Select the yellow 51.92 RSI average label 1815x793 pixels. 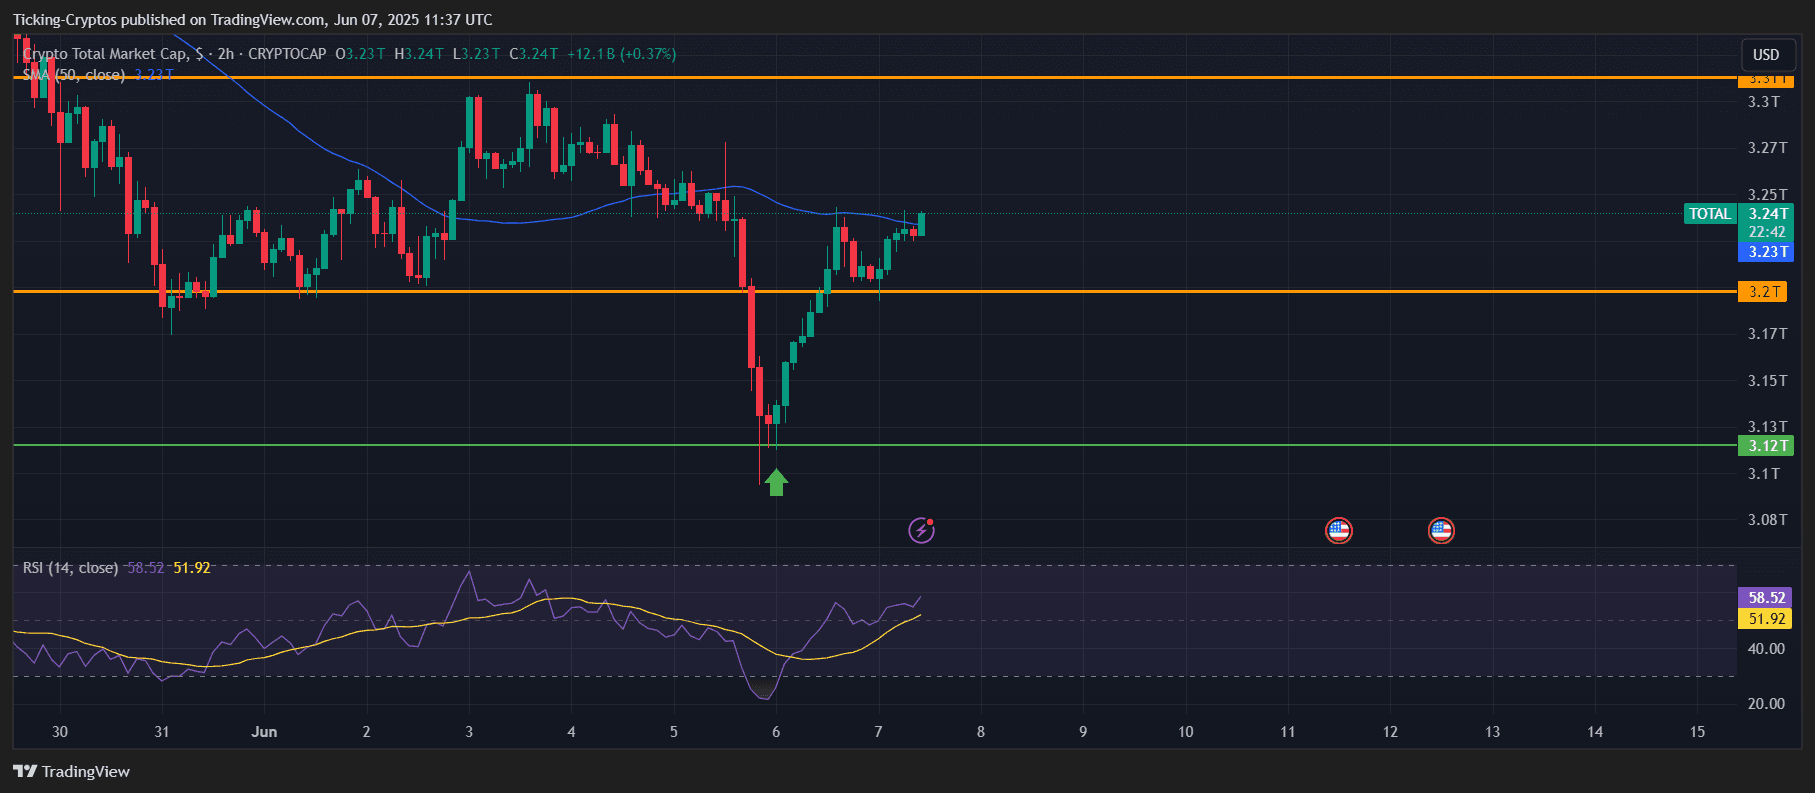1765,619
